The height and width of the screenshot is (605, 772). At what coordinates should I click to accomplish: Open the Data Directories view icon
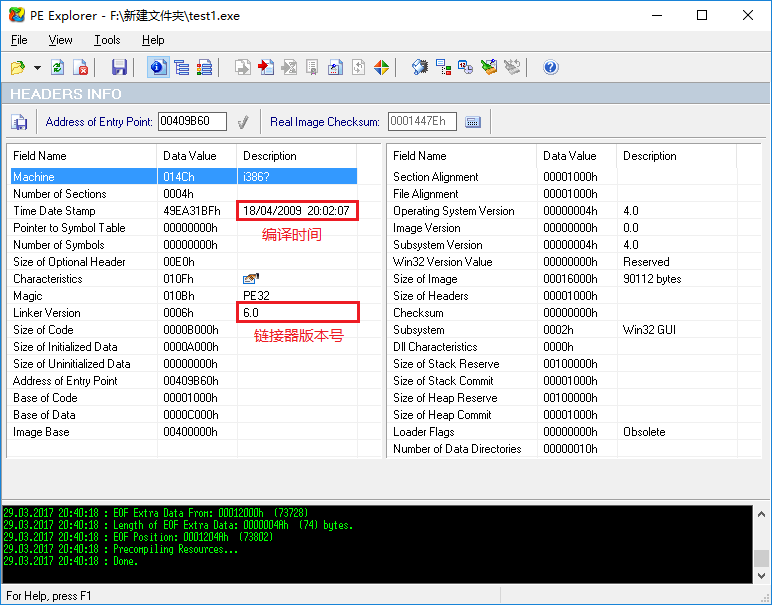click(x=182, y=67)
